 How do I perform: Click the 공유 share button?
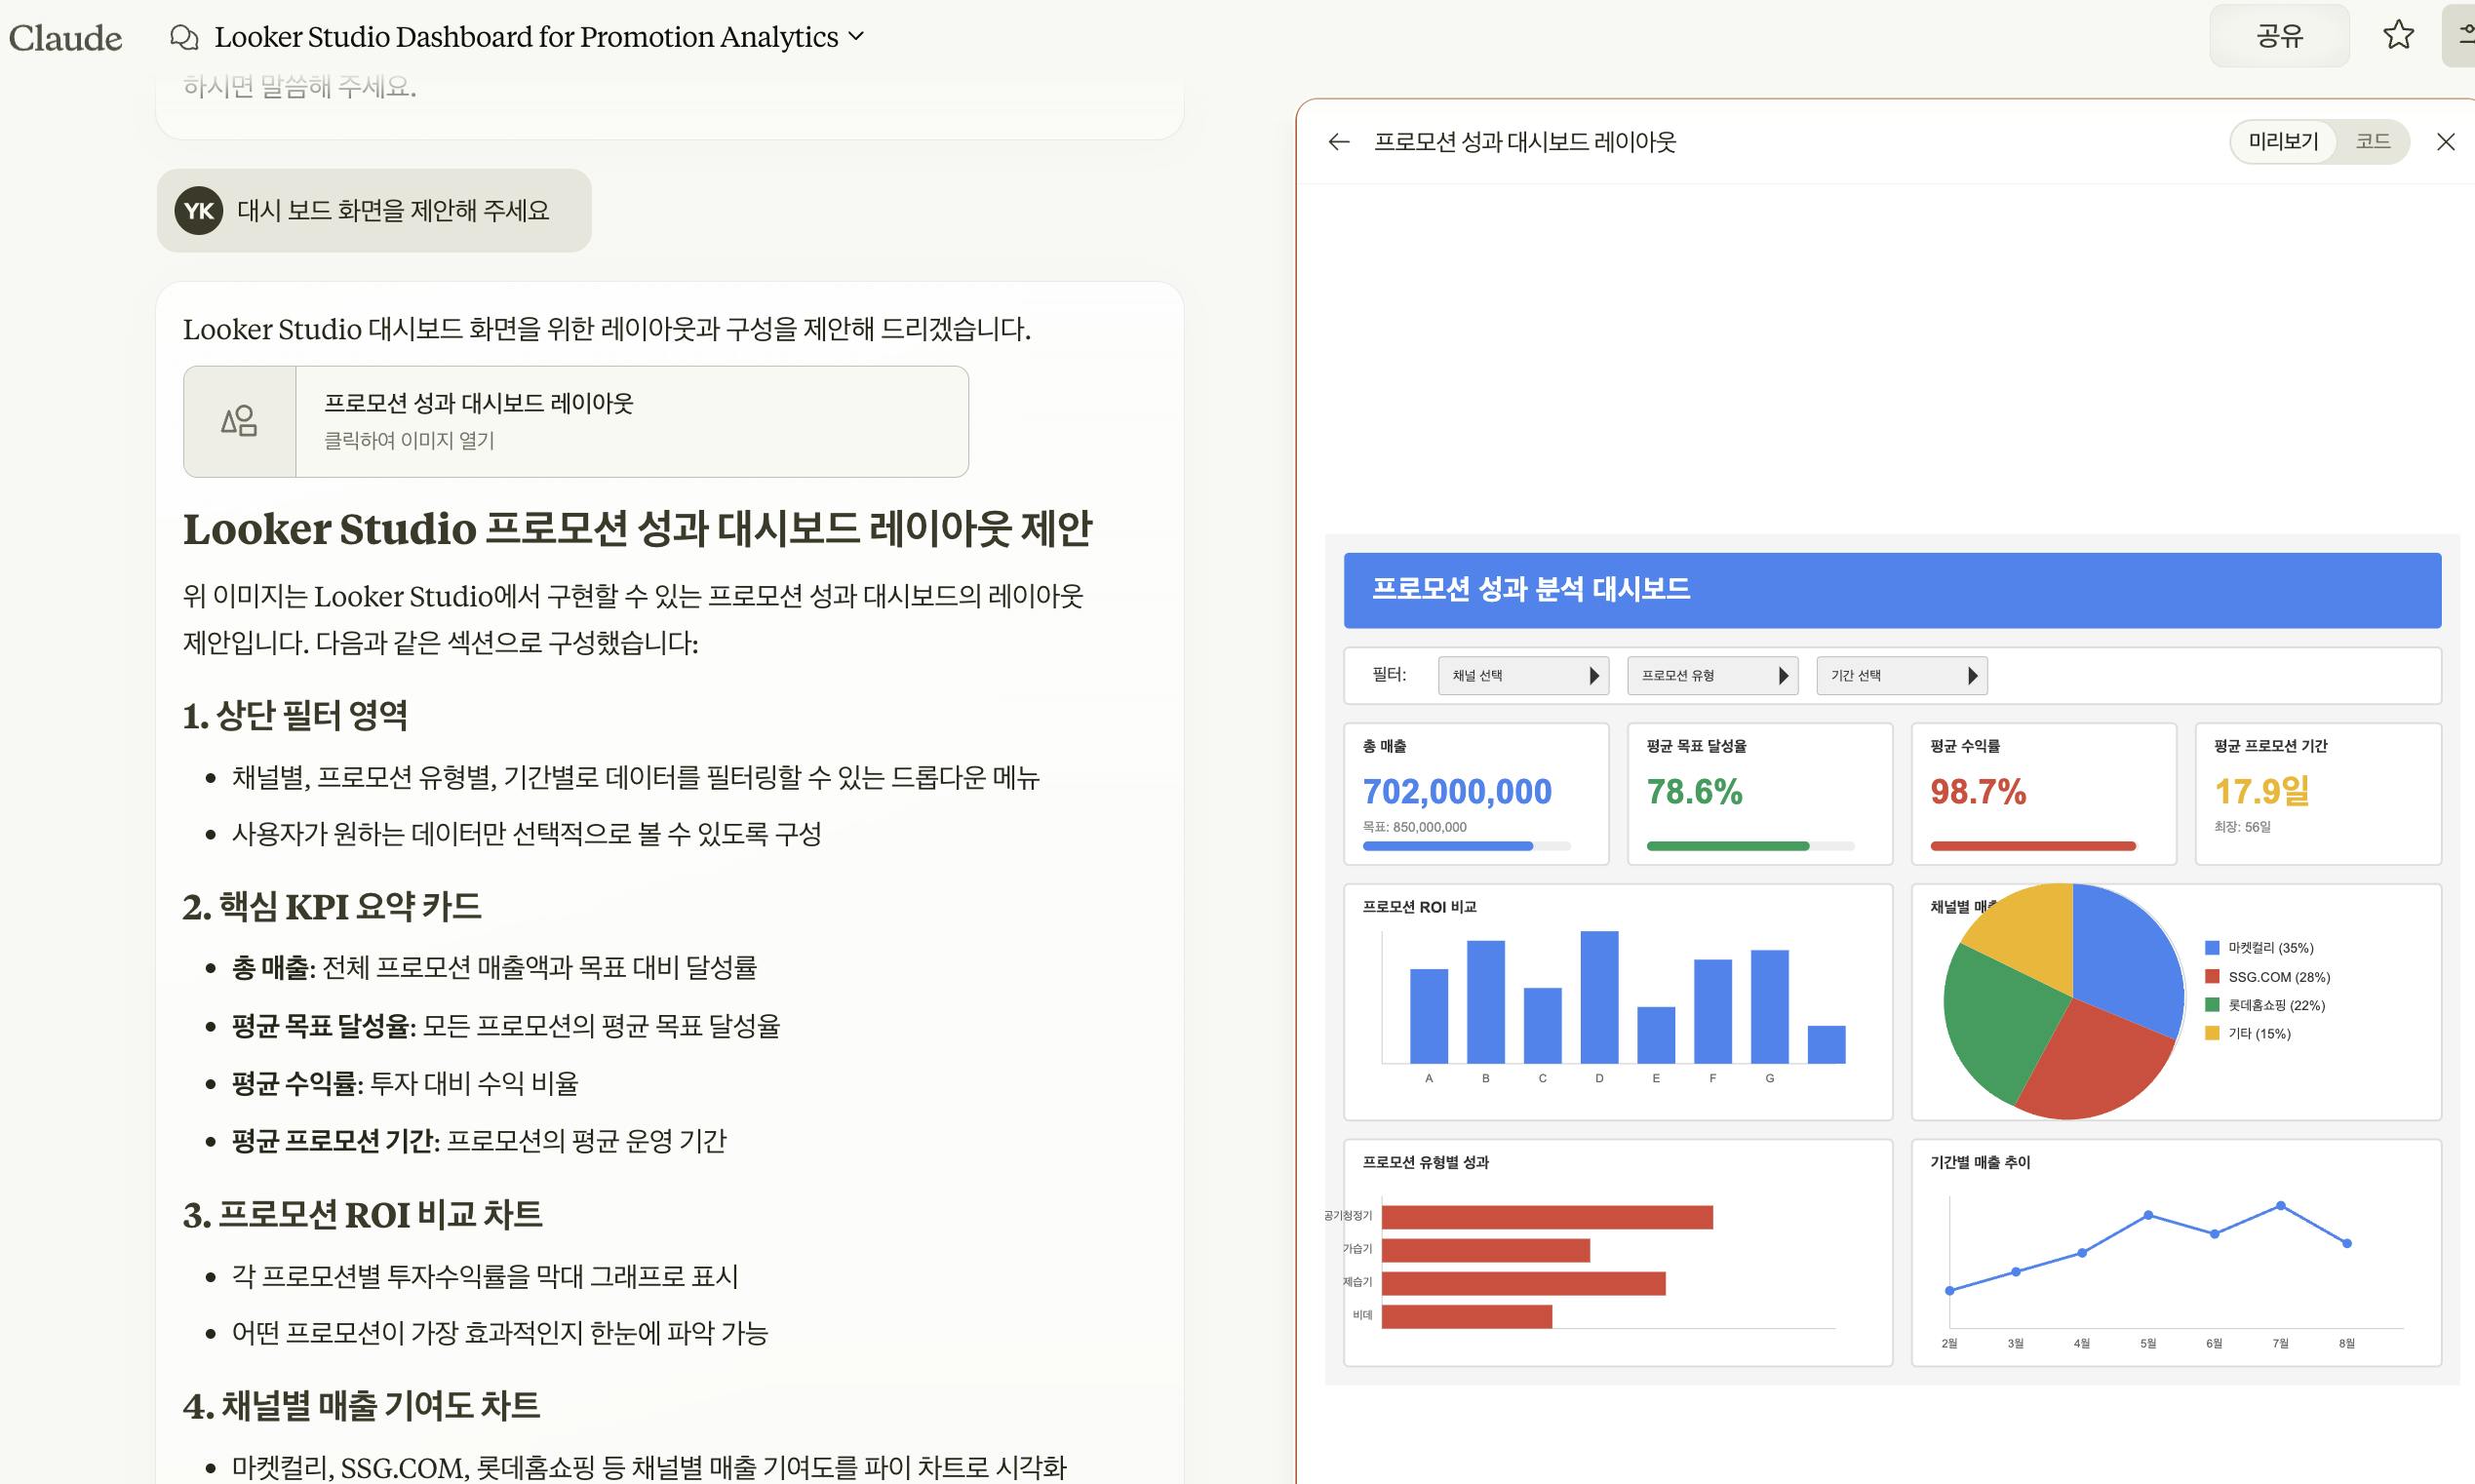[2278, 36]
